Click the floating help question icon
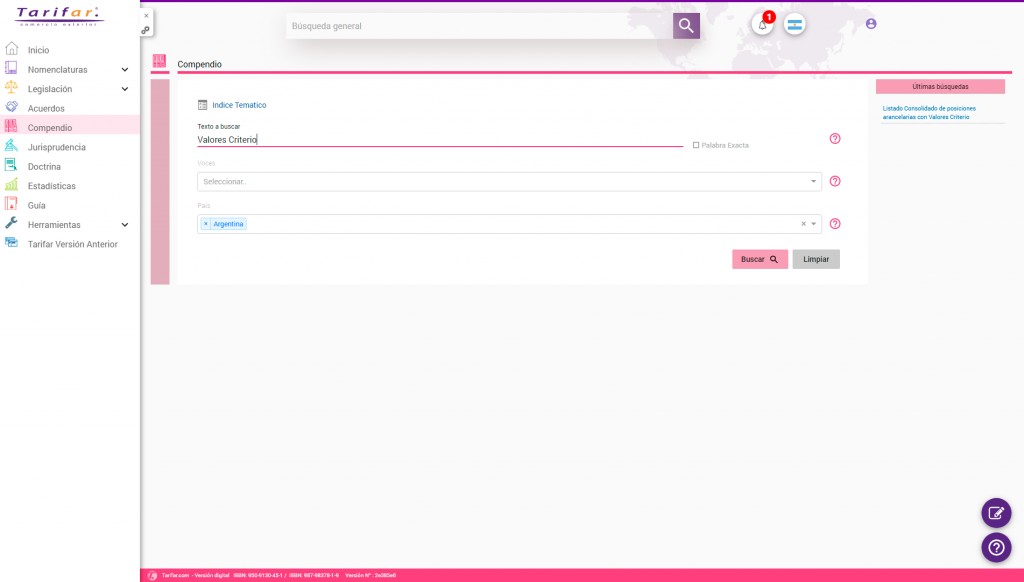Viewport: 1024px width, 582px height. 996,547
